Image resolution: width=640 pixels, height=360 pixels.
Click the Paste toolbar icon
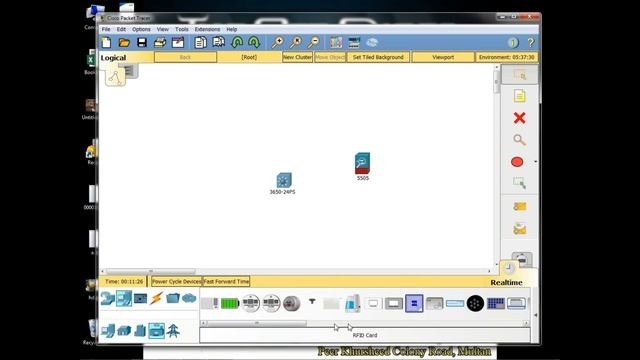[x=218, y=42]
